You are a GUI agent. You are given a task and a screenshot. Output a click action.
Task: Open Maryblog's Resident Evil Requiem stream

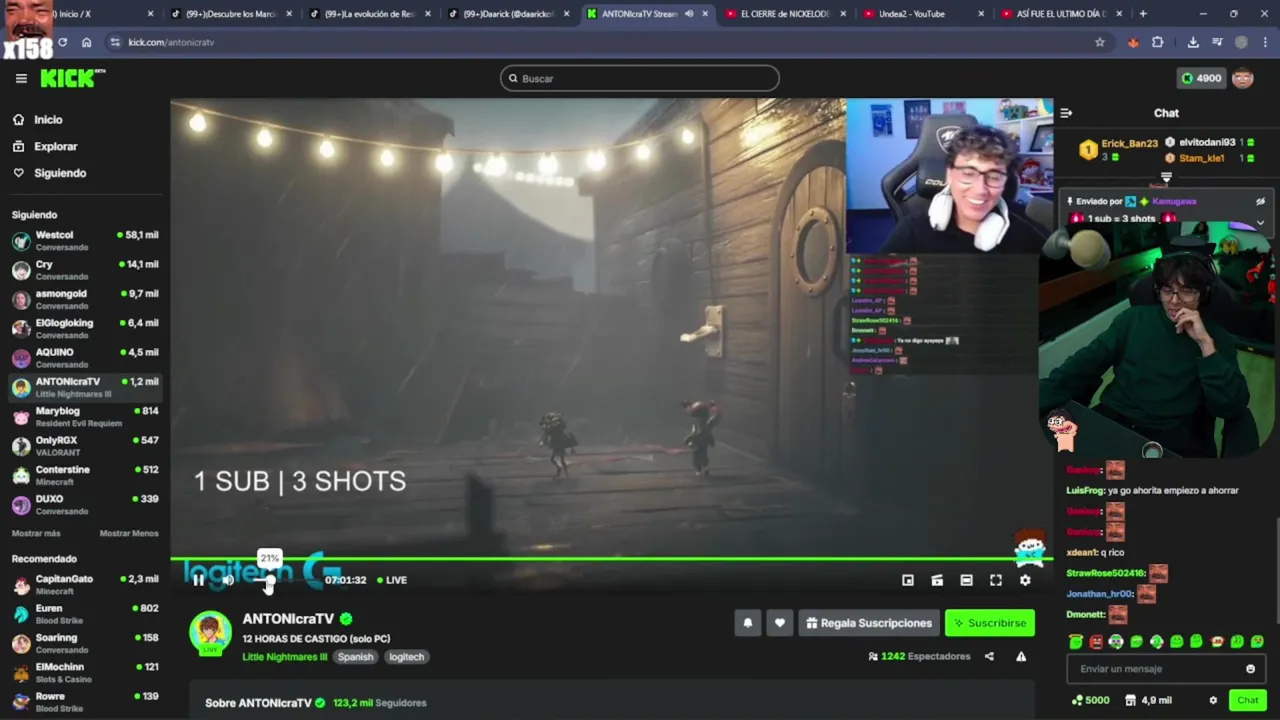tap(85, 417)
